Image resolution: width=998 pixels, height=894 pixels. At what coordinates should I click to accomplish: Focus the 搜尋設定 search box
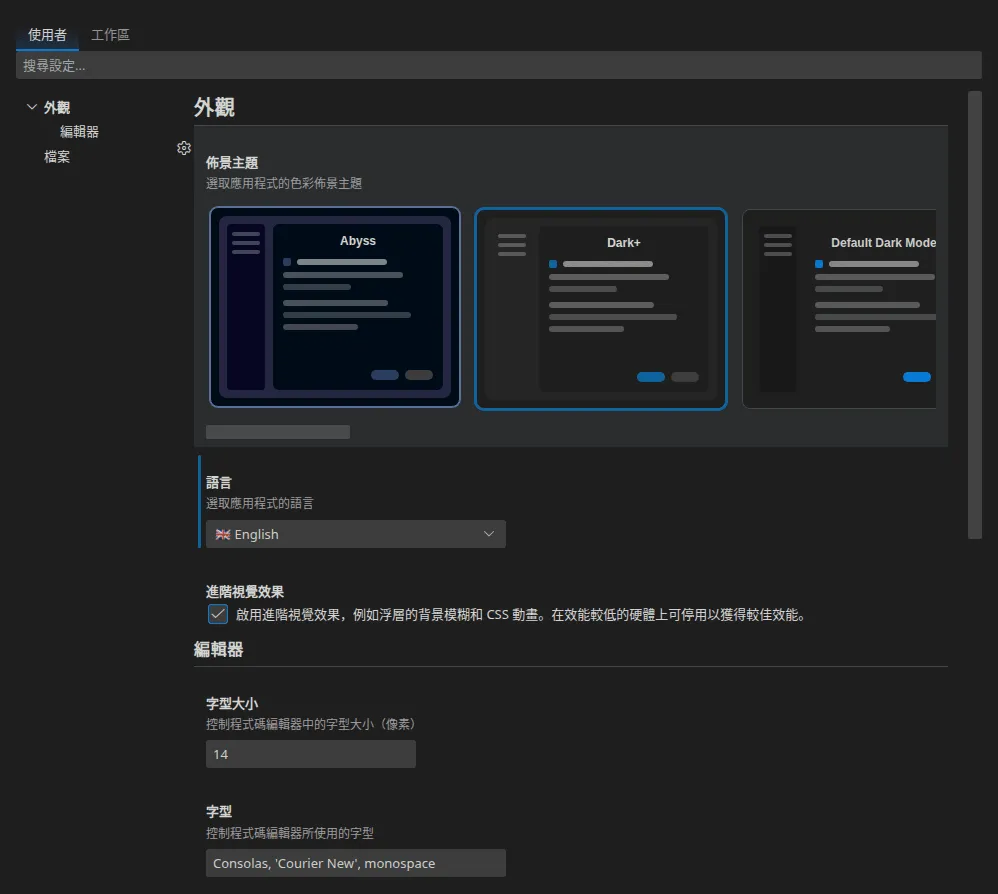(x=498, y=66)
